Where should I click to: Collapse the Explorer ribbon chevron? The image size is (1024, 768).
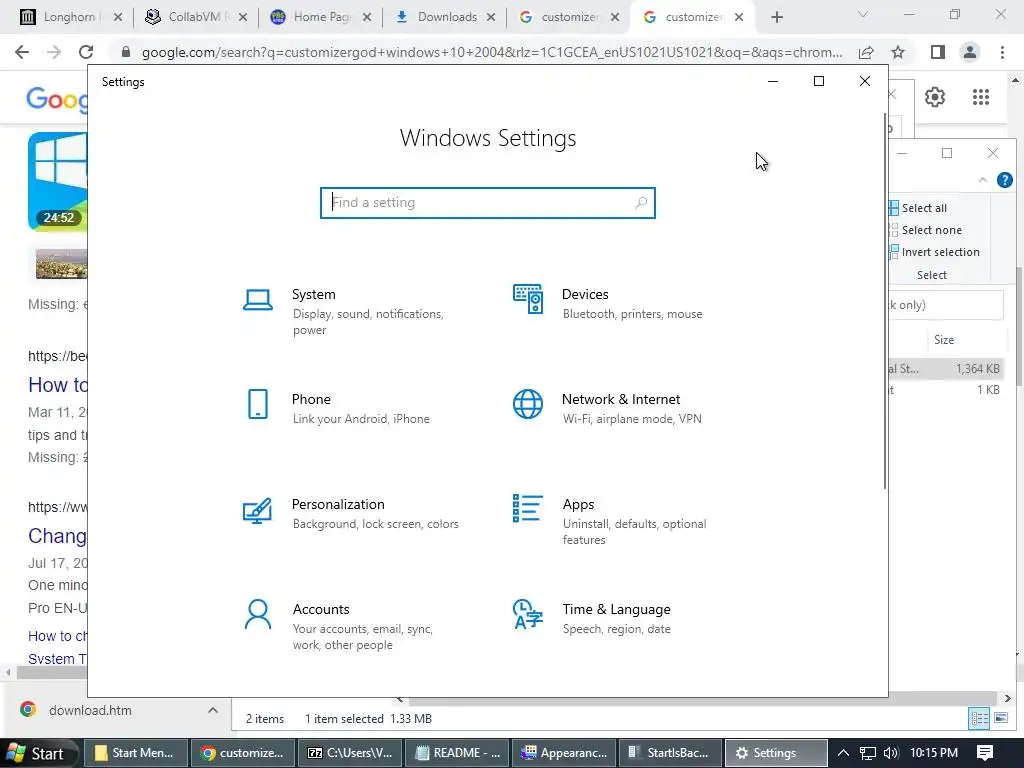pos(983,180)
